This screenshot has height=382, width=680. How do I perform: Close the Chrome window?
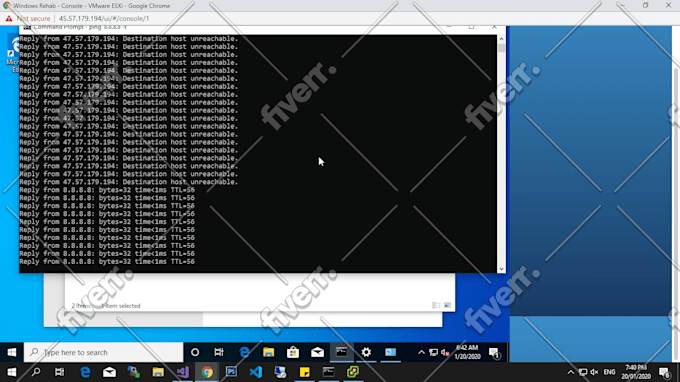tap(668, 5)
